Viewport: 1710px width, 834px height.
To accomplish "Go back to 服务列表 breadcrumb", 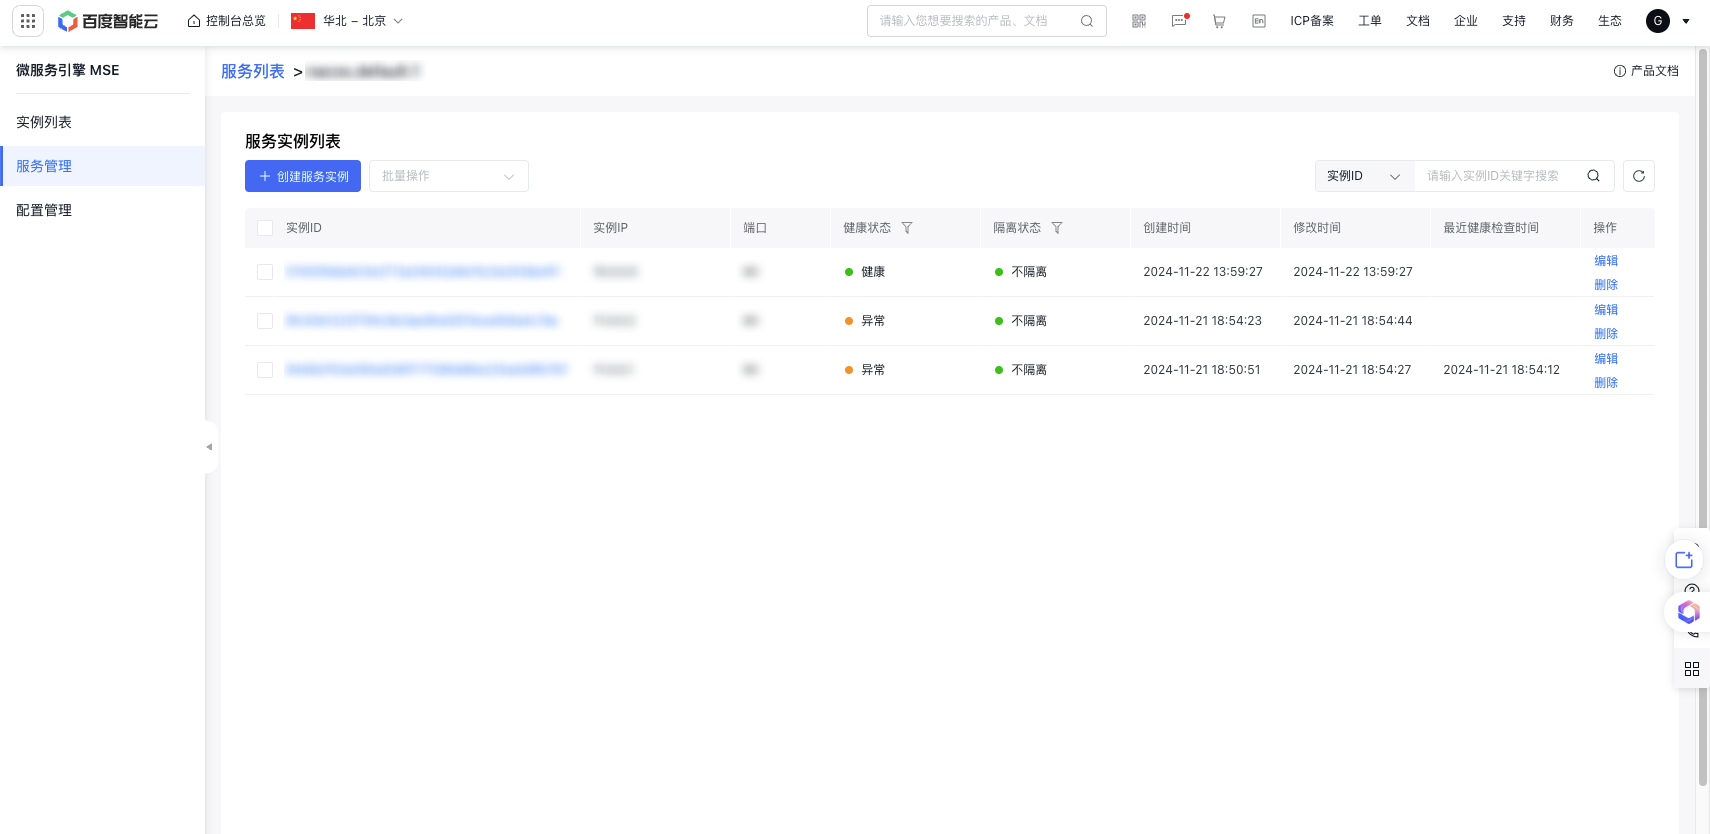I will click(x=253, y=71).
